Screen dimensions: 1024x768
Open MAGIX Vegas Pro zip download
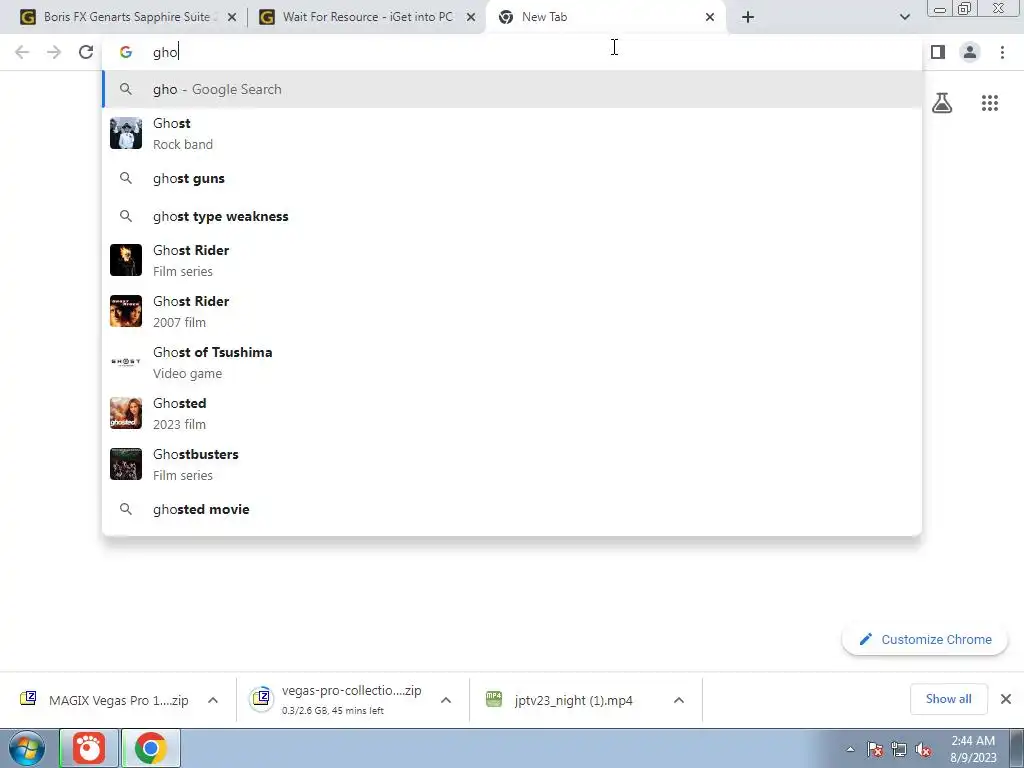click(x=104, y=700)
